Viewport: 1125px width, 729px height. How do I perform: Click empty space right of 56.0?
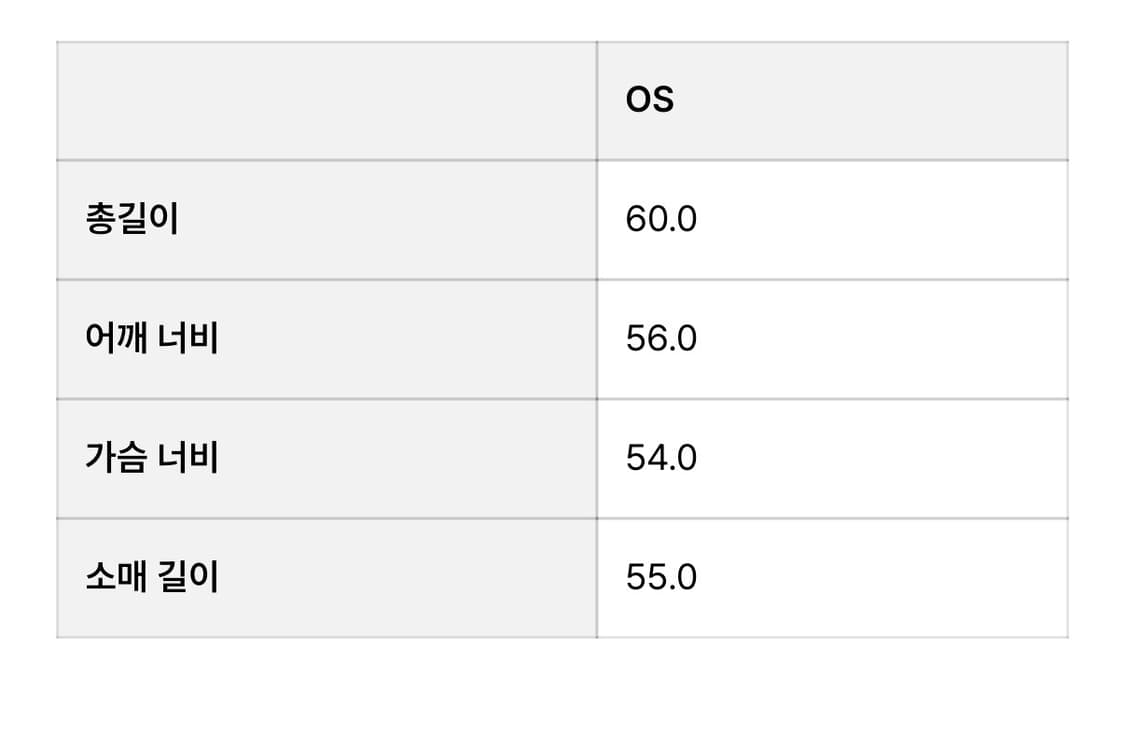(x=880, y=339)
